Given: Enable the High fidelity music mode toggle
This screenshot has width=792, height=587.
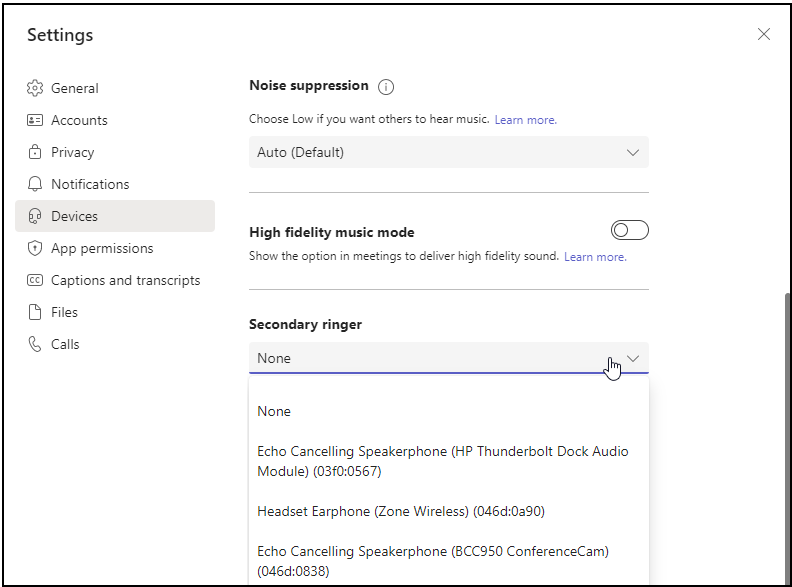Looking at the screenshot, I should 630,231.
